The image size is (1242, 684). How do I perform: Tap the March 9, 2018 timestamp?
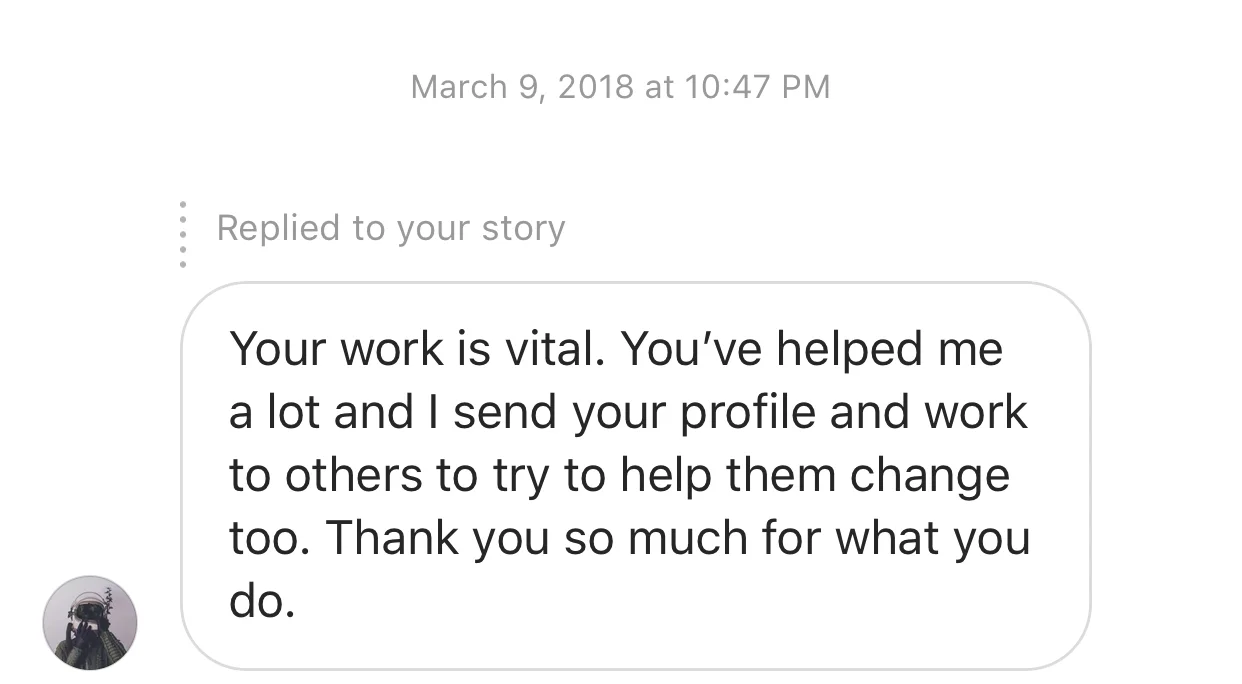click(x=620, y=87)
